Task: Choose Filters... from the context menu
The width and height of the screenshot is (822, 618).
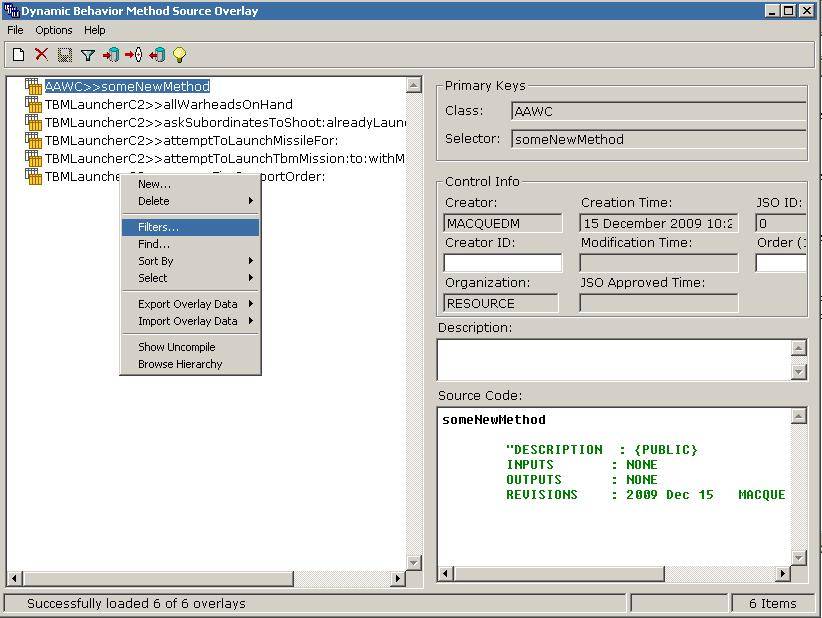Action: point(159,227)
